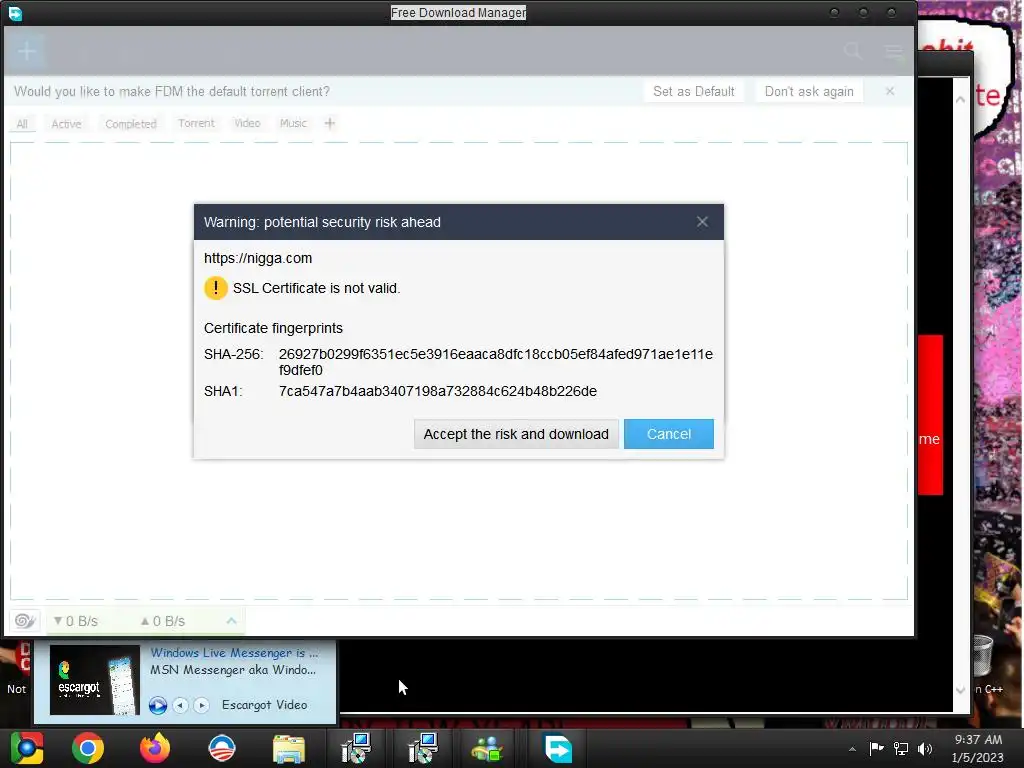Screen dimensions: 1024x768
Task: Click the SHA1 fingerprint value
Action: click(438, 391)
